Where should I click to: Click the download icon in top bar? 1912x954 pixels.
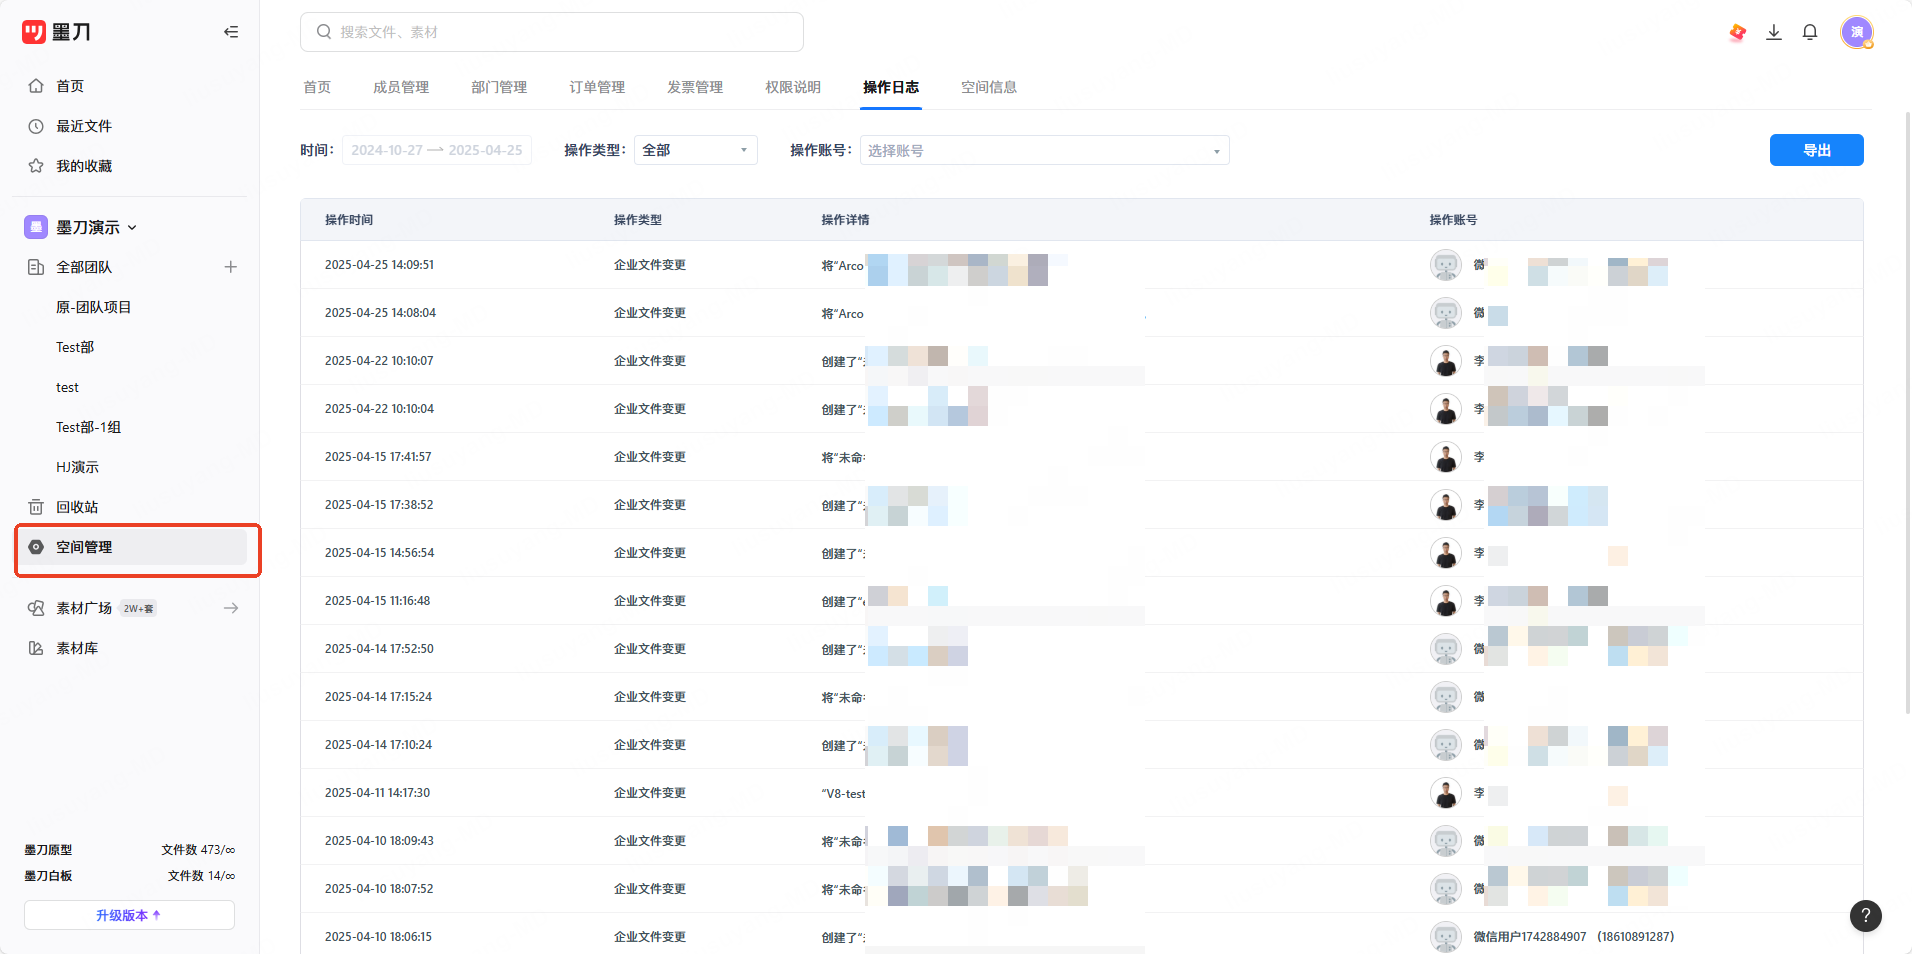pyautogui.click(x=1774, y=32)
